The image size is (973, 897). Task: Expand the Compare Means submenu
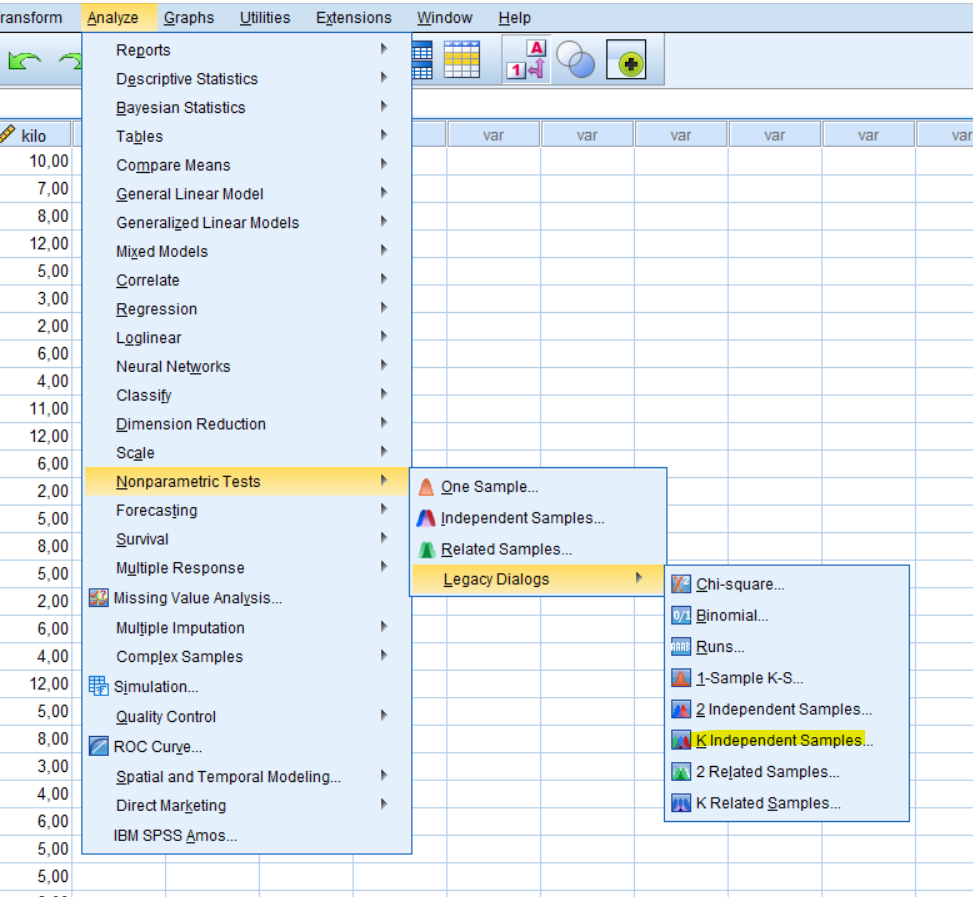(x=173, y=166)
